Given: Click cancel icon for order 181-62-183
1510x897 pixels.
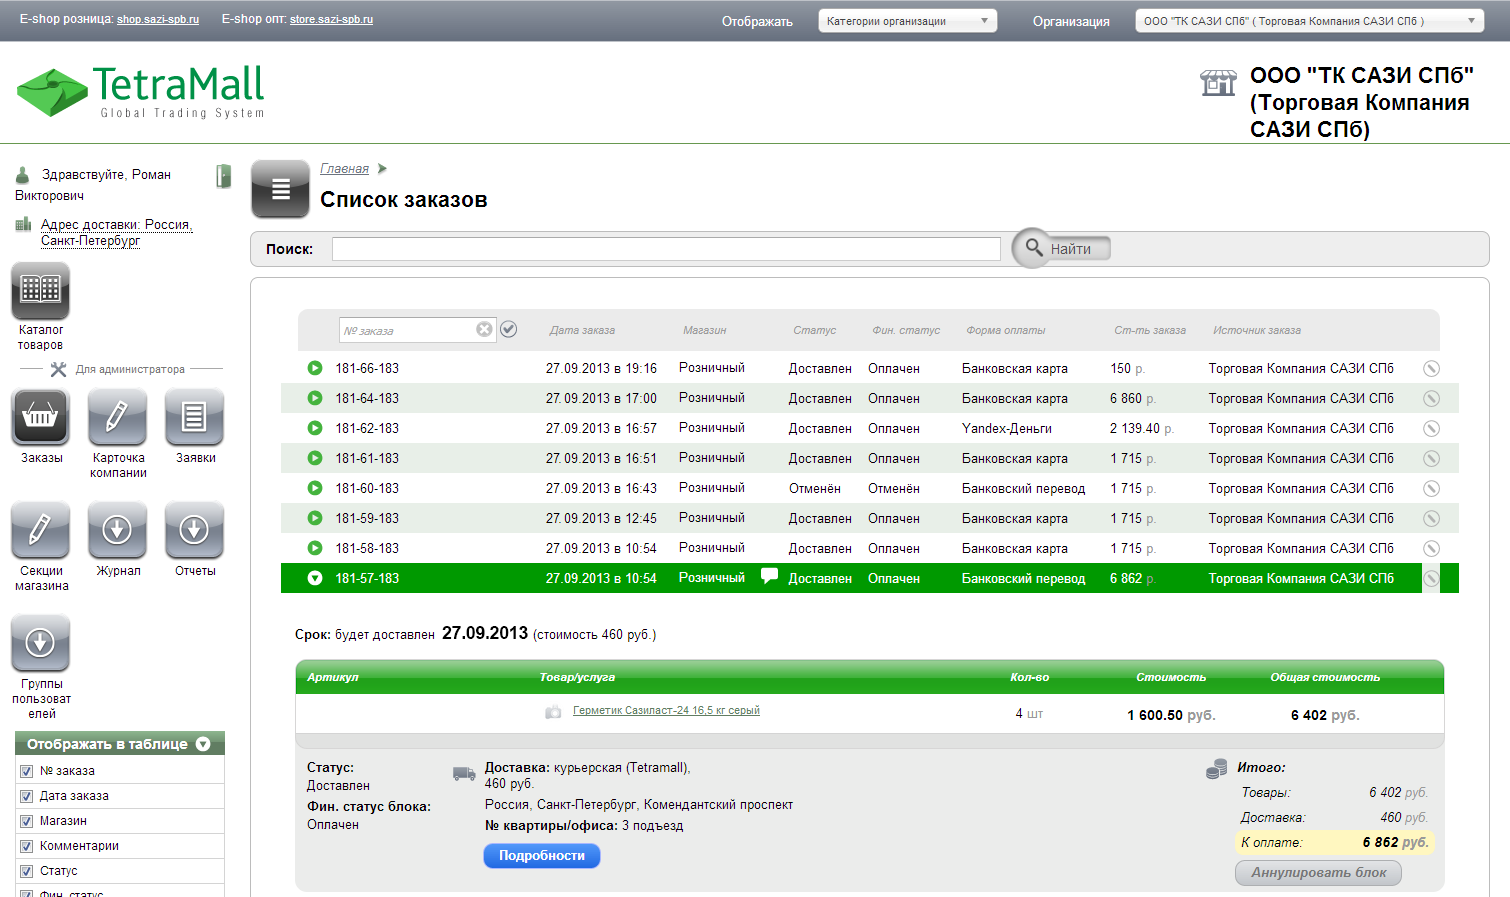Looking at the screenshot, I should pyautogui.click(x=1431, y=428).
